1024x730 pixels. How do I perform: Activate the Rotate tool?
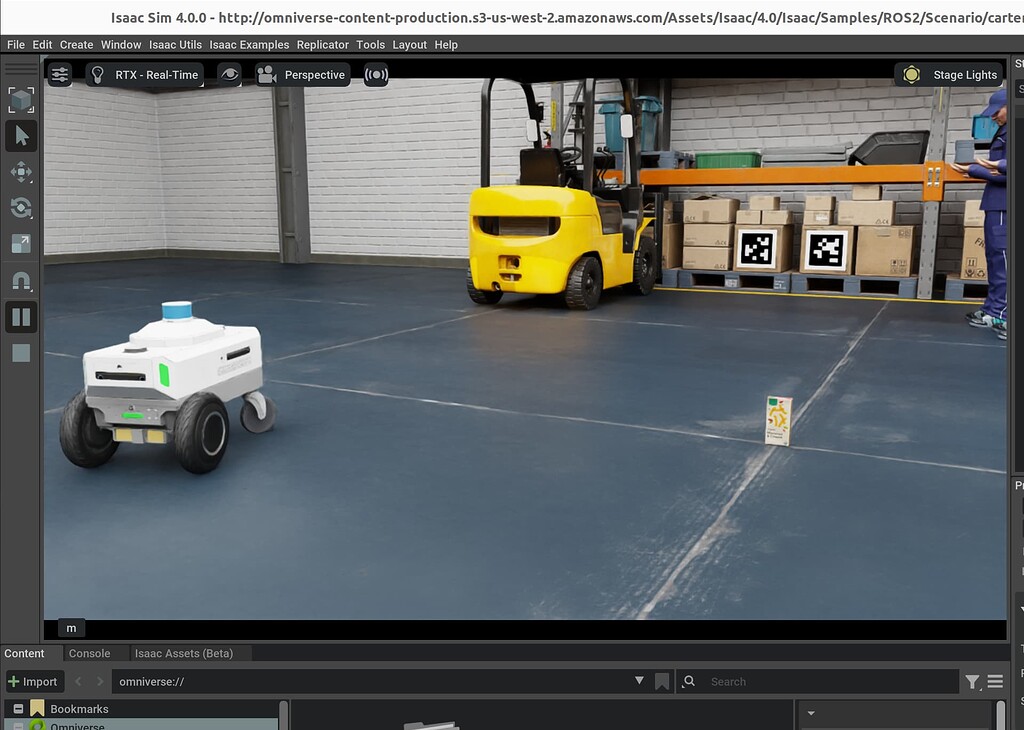coord(21,208)
